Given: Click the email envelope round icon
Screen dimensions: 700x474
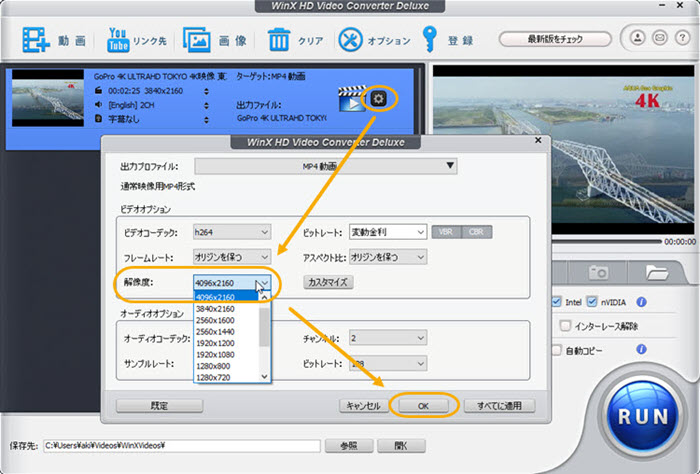Looking at the screenshot, I should (x=660, y=37).
